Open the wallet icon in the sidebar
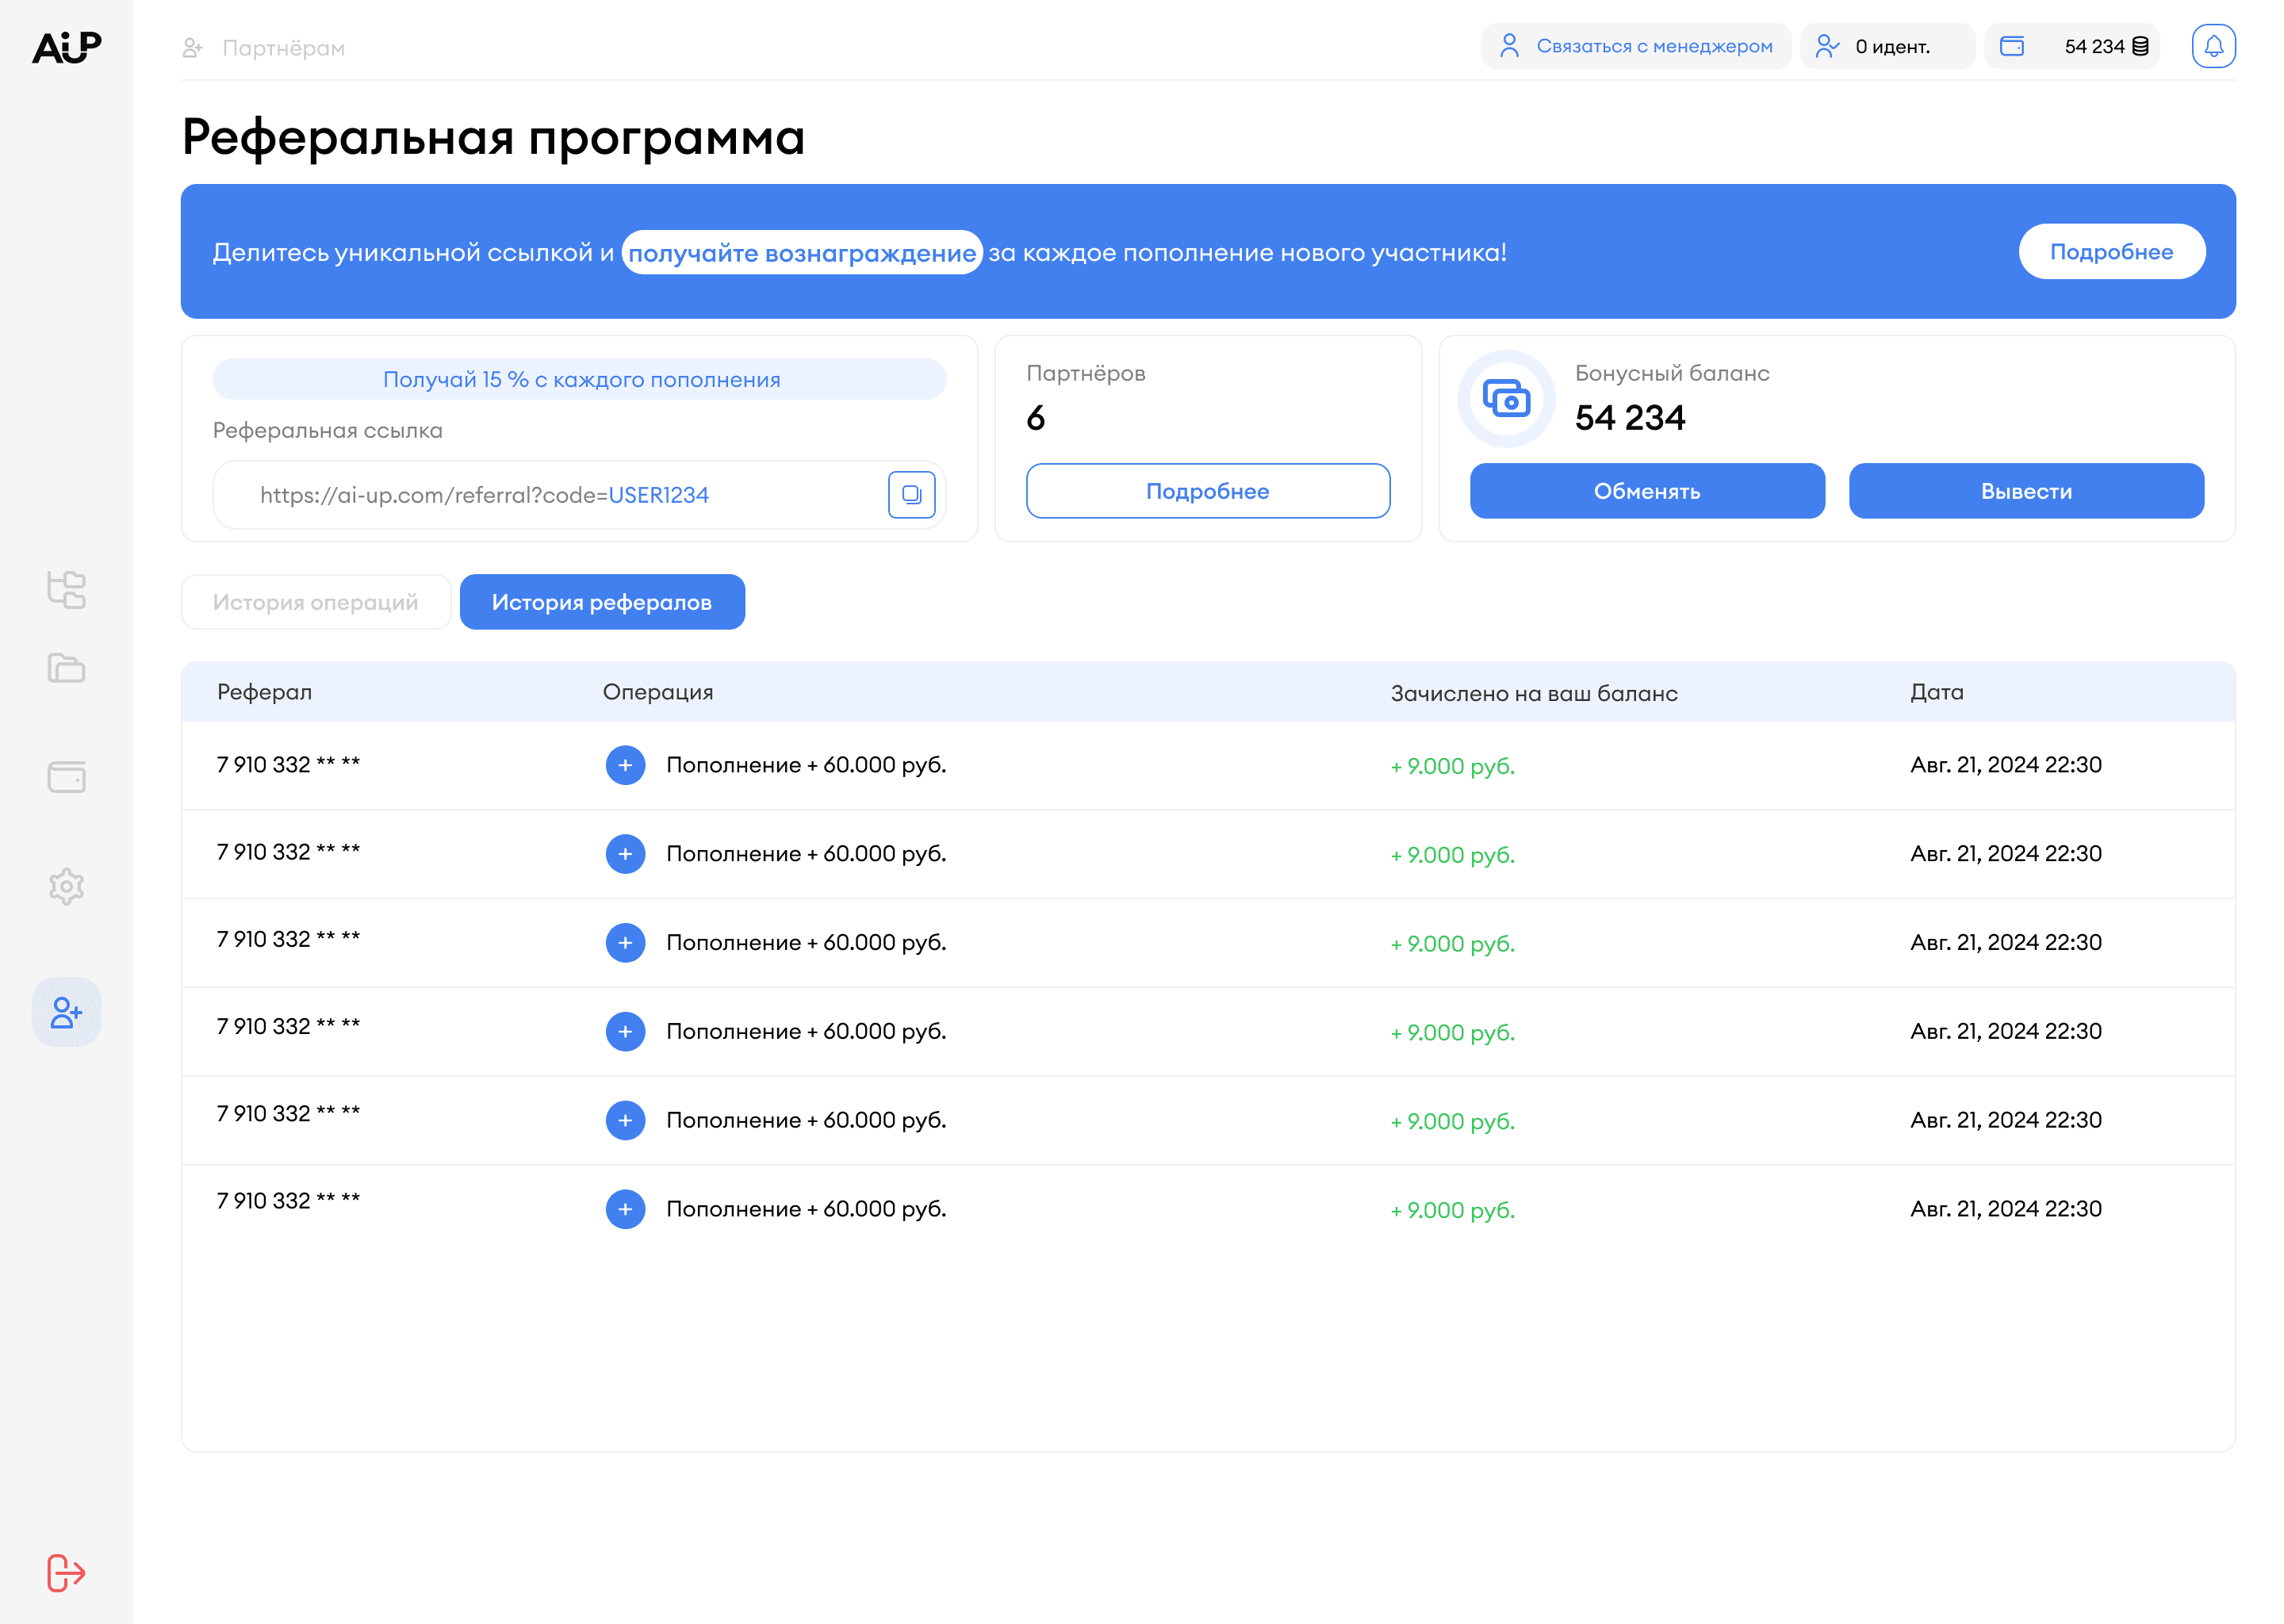2284x1624 pixels. [66, 777]
